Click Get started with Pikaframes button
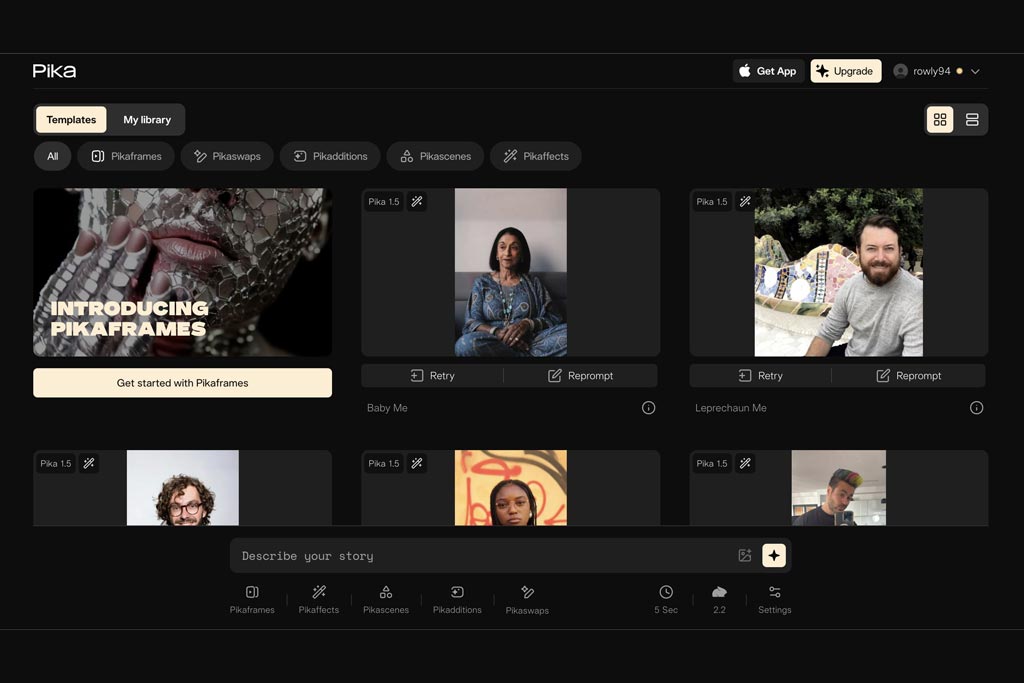 (182, 383)
